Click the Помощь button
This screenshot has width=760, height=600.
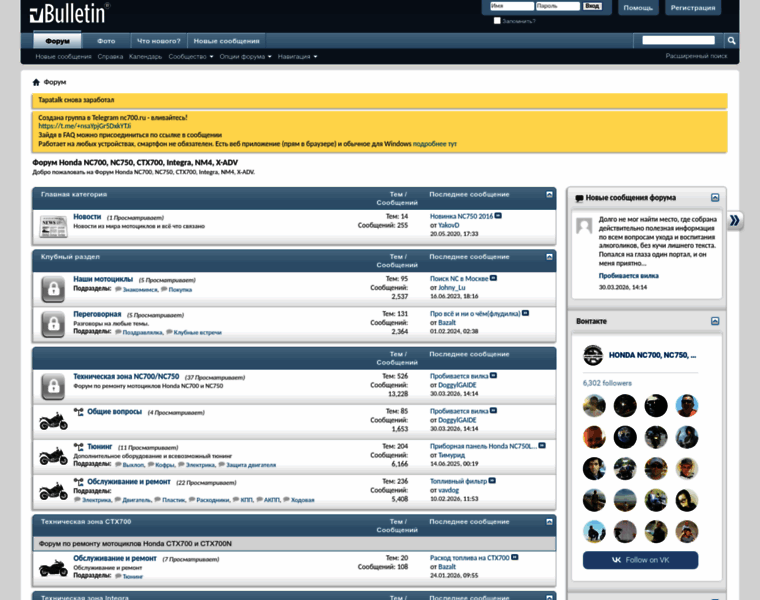click(x=638, y=8)
